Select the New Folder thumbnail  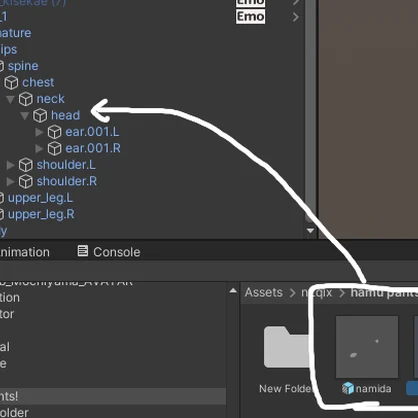pos(287,347)
